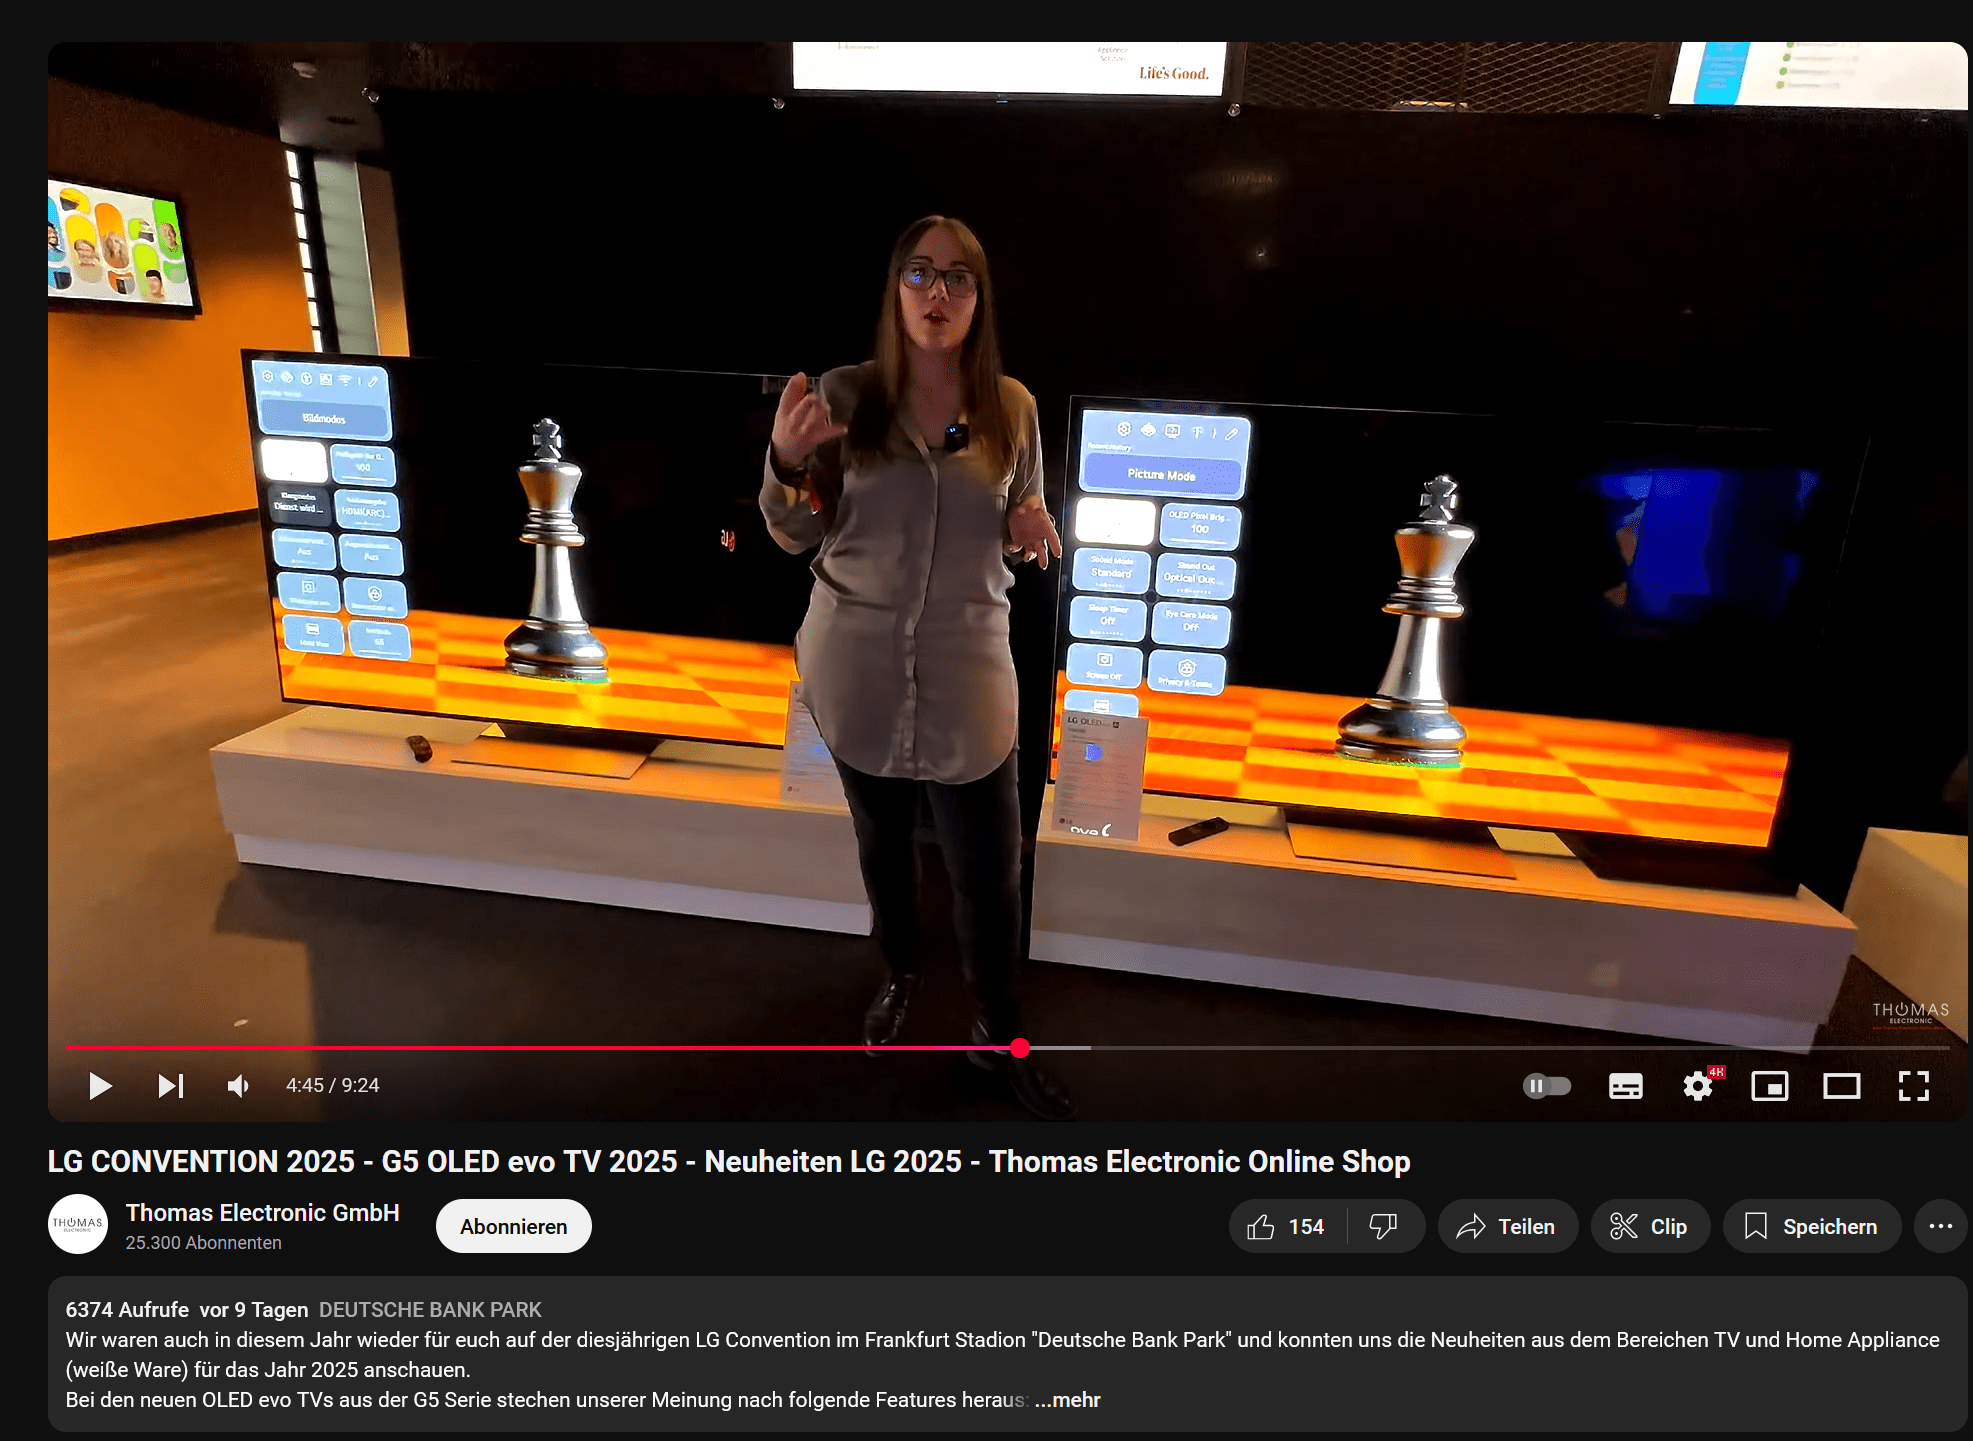Like the video with 154 likes
This screenshot has width=1973, height=1441.
[x=1287, y=1226]
